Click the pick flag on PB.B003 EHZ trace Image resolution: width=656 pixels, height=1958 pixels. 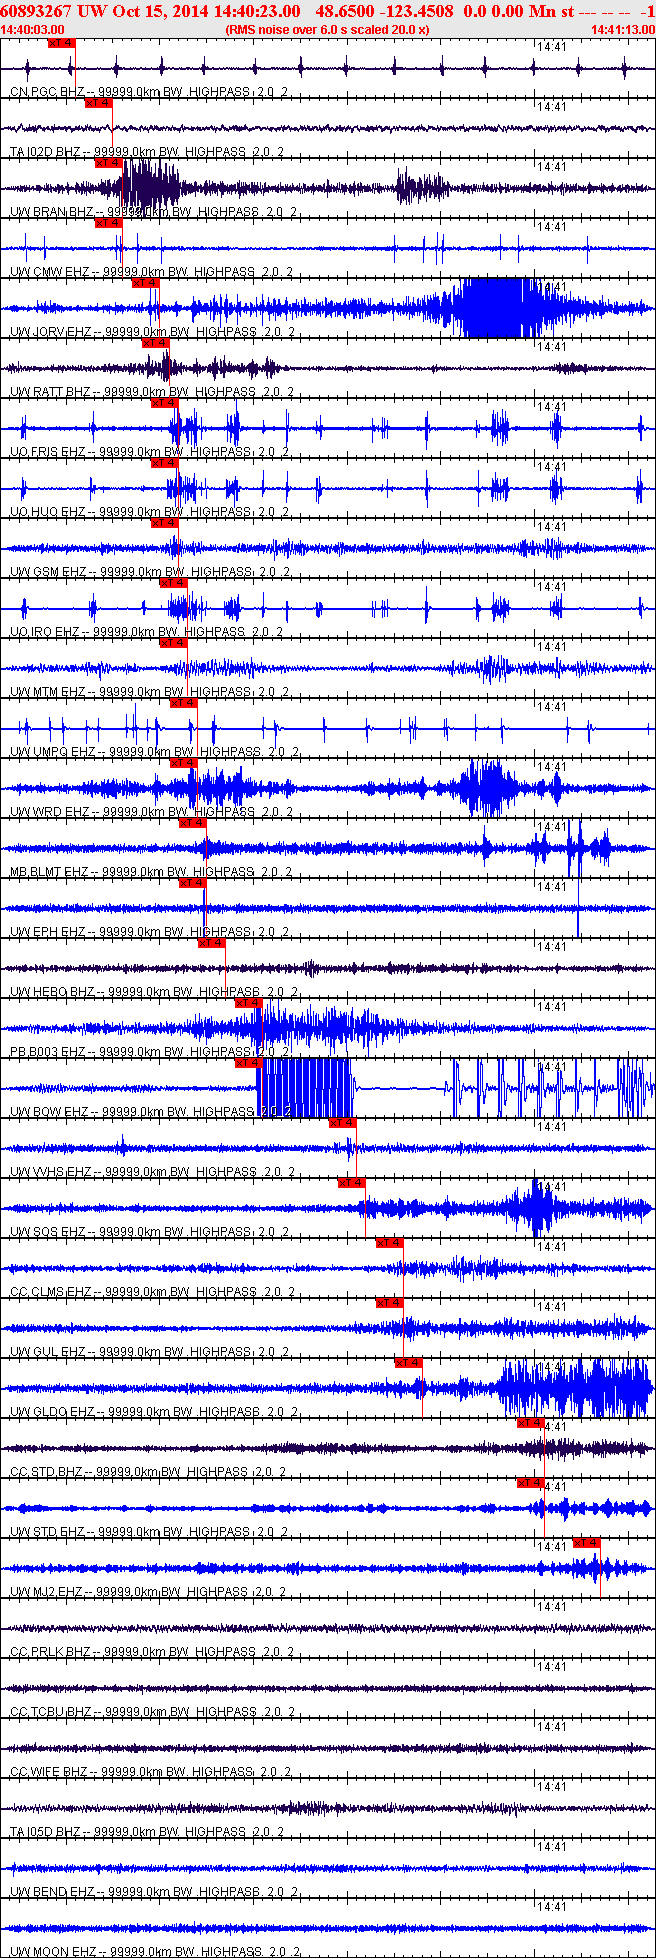click(x=248, y=1003)
